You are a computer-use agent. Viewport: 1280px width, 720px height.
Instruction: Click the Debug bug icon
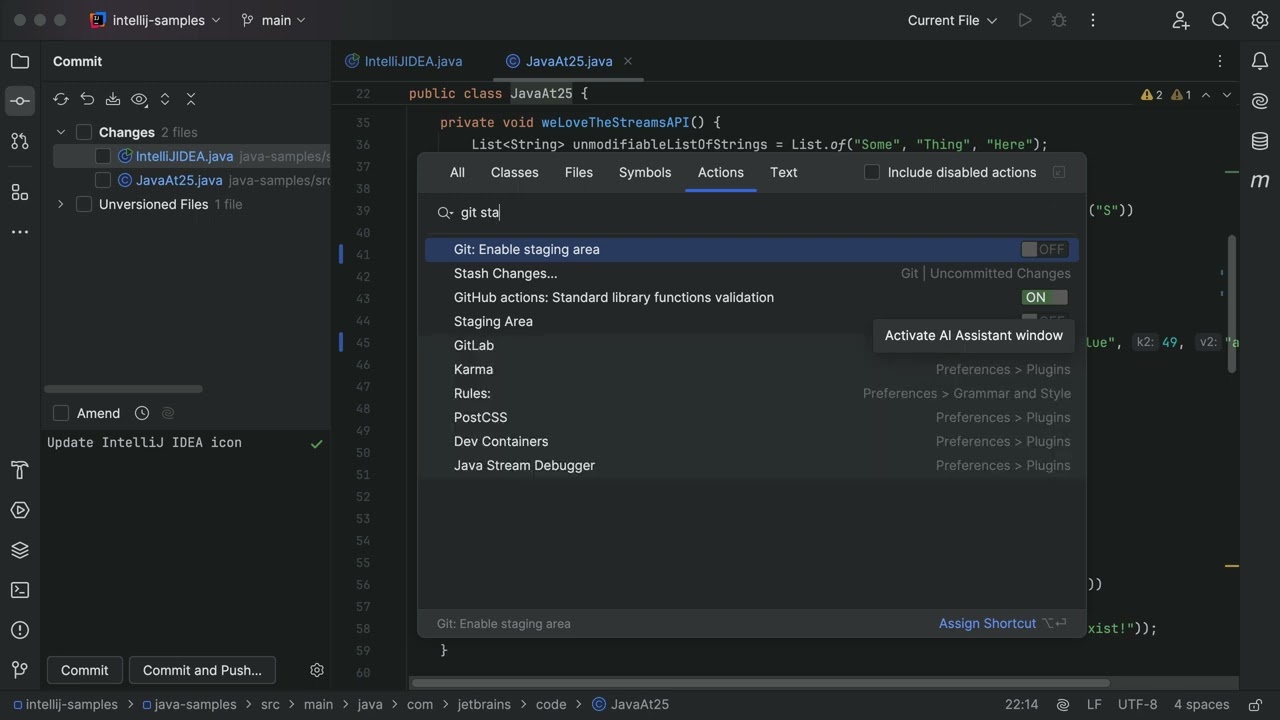[1059, 20]
